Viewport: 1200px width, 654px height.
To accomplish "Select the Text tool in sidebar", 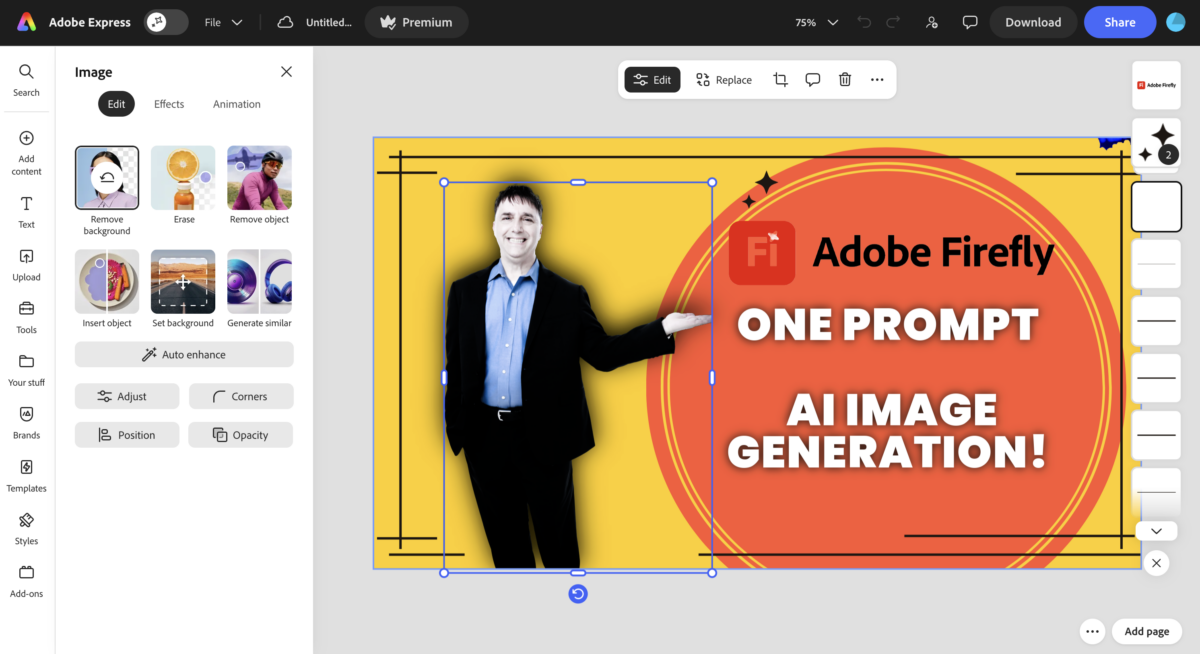I will tap(26, 212).
